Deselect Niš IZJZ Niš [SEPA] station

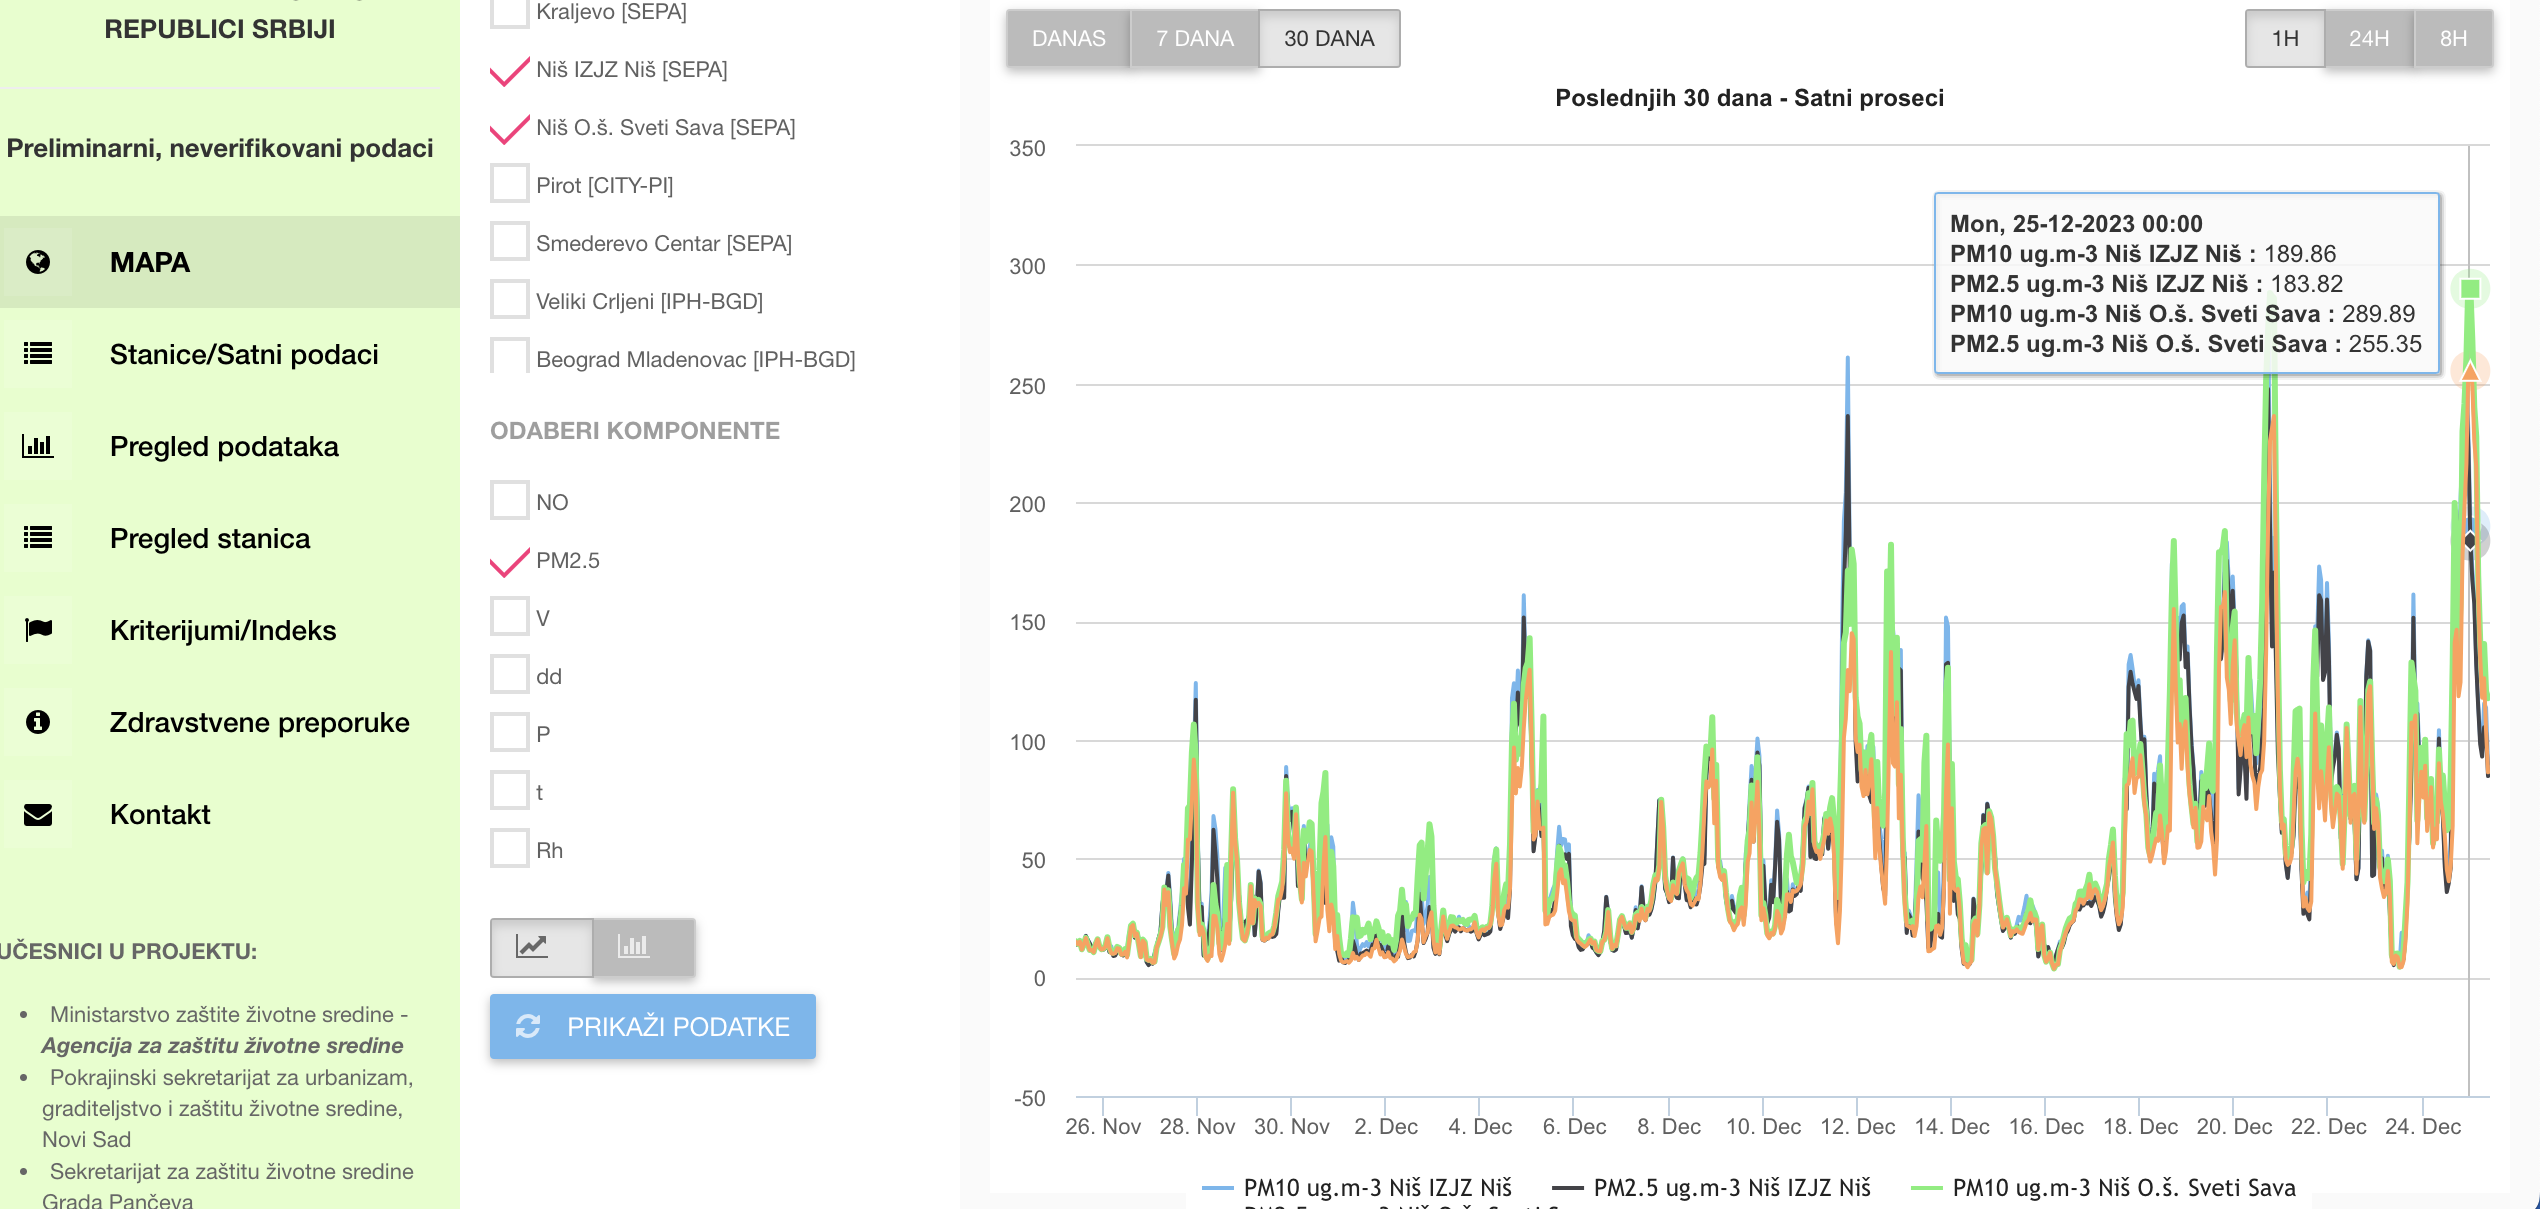click(x=509, y=69)
